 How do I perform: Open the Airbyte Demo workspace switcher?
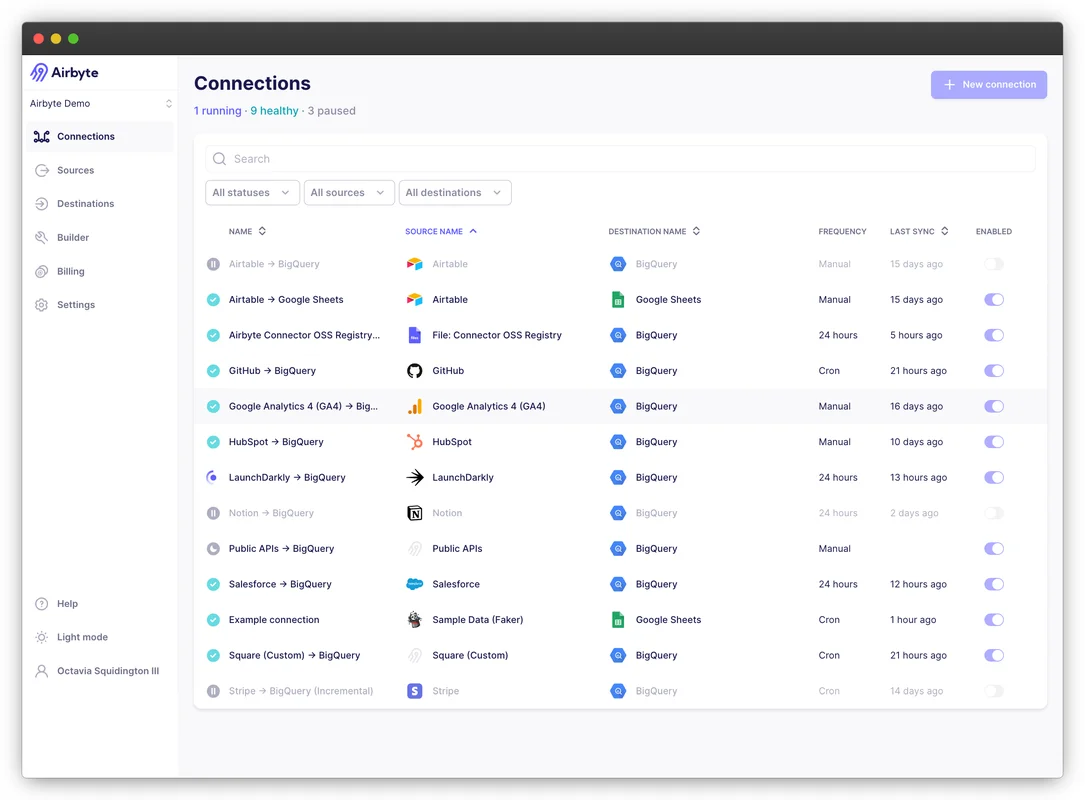[99, 103]
